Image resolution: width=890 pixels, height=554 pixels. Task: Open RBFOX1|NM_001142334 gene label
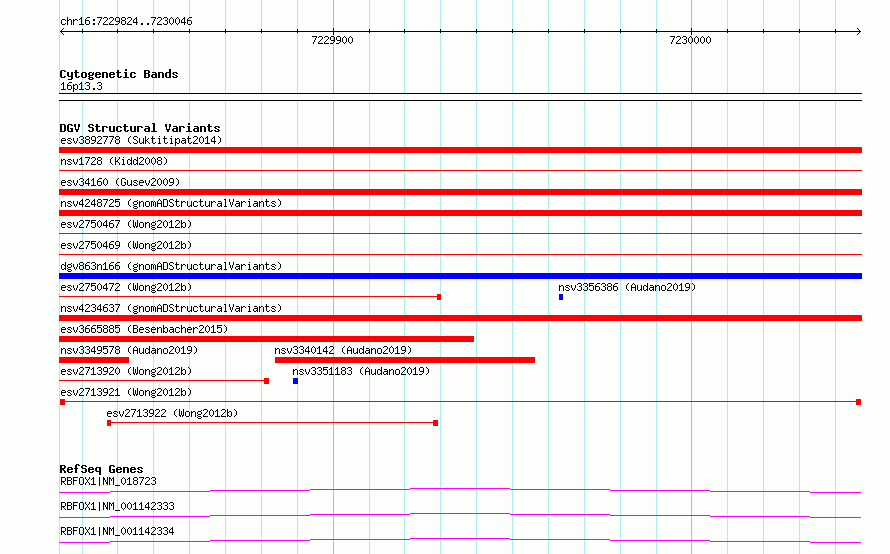(x=117, y=531)
